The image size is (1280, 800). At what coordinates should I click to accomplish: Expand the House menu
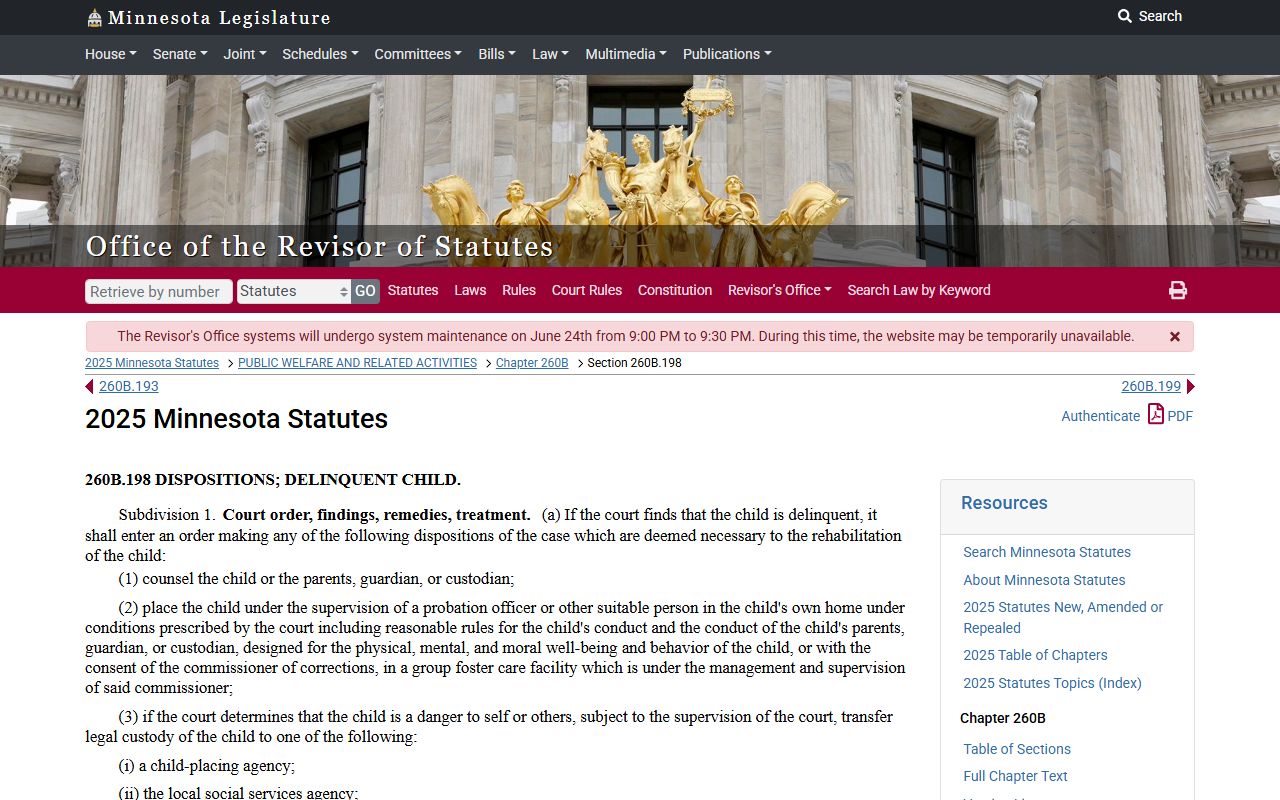(x=110, y=54)
